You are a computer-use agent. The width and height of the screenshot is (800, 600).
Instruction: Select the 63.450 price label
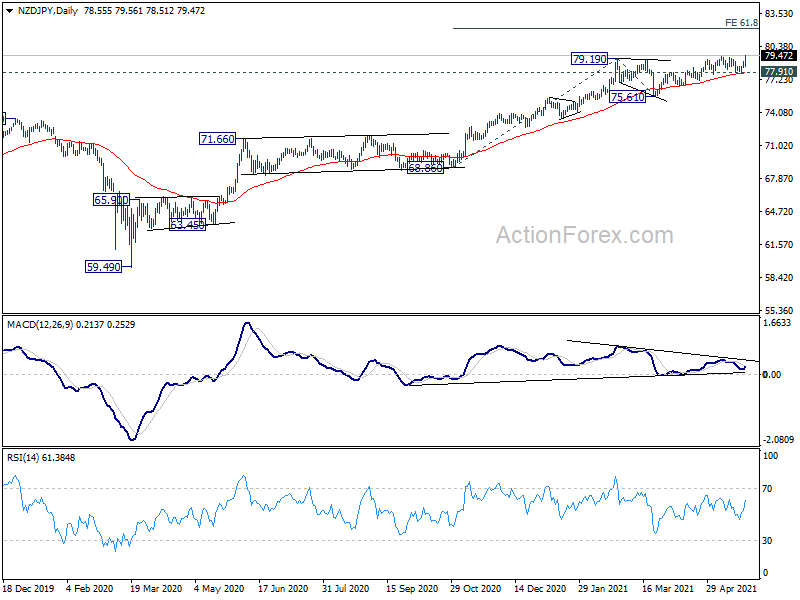point(187,224)
